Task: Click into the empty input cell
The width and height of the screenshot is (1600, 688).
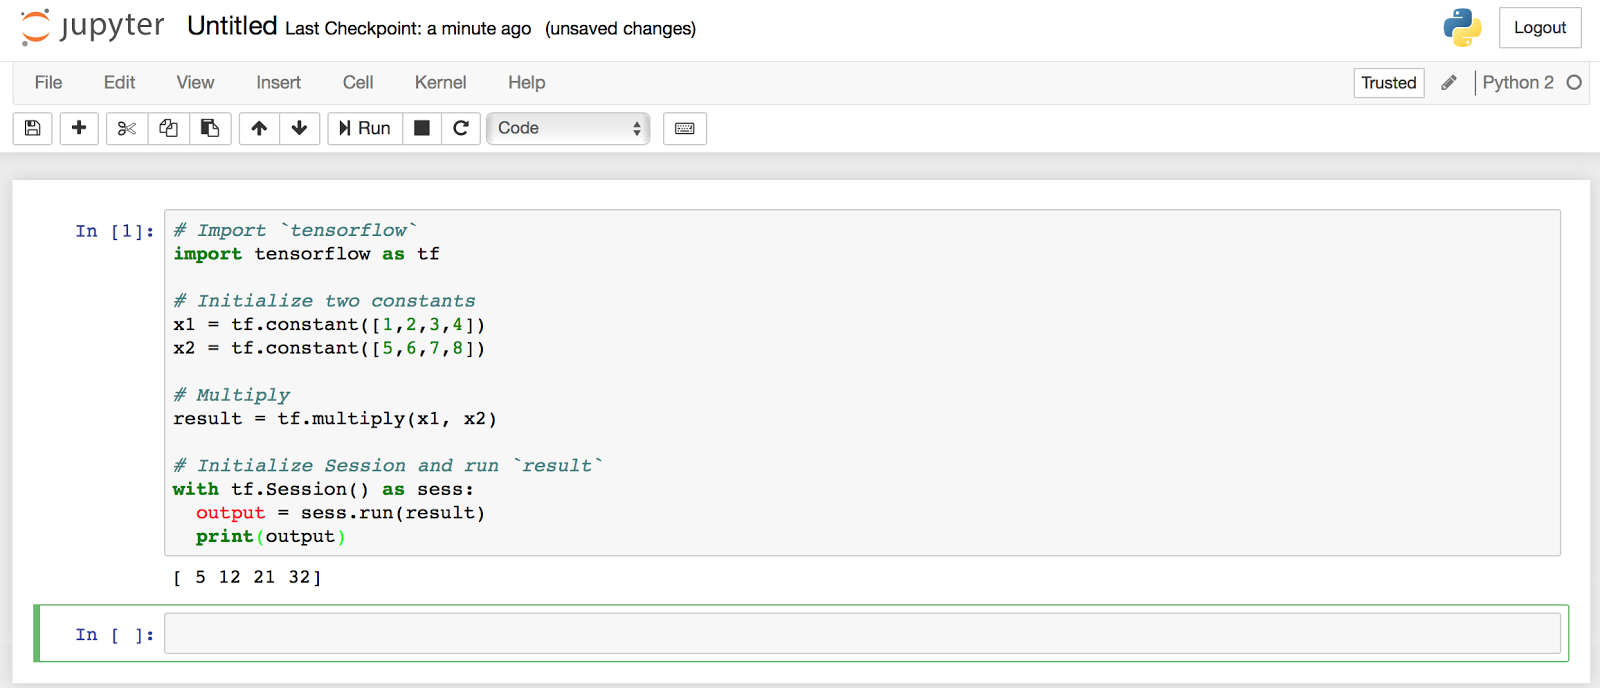Action: pyautogui.click(x=860, y=634)
